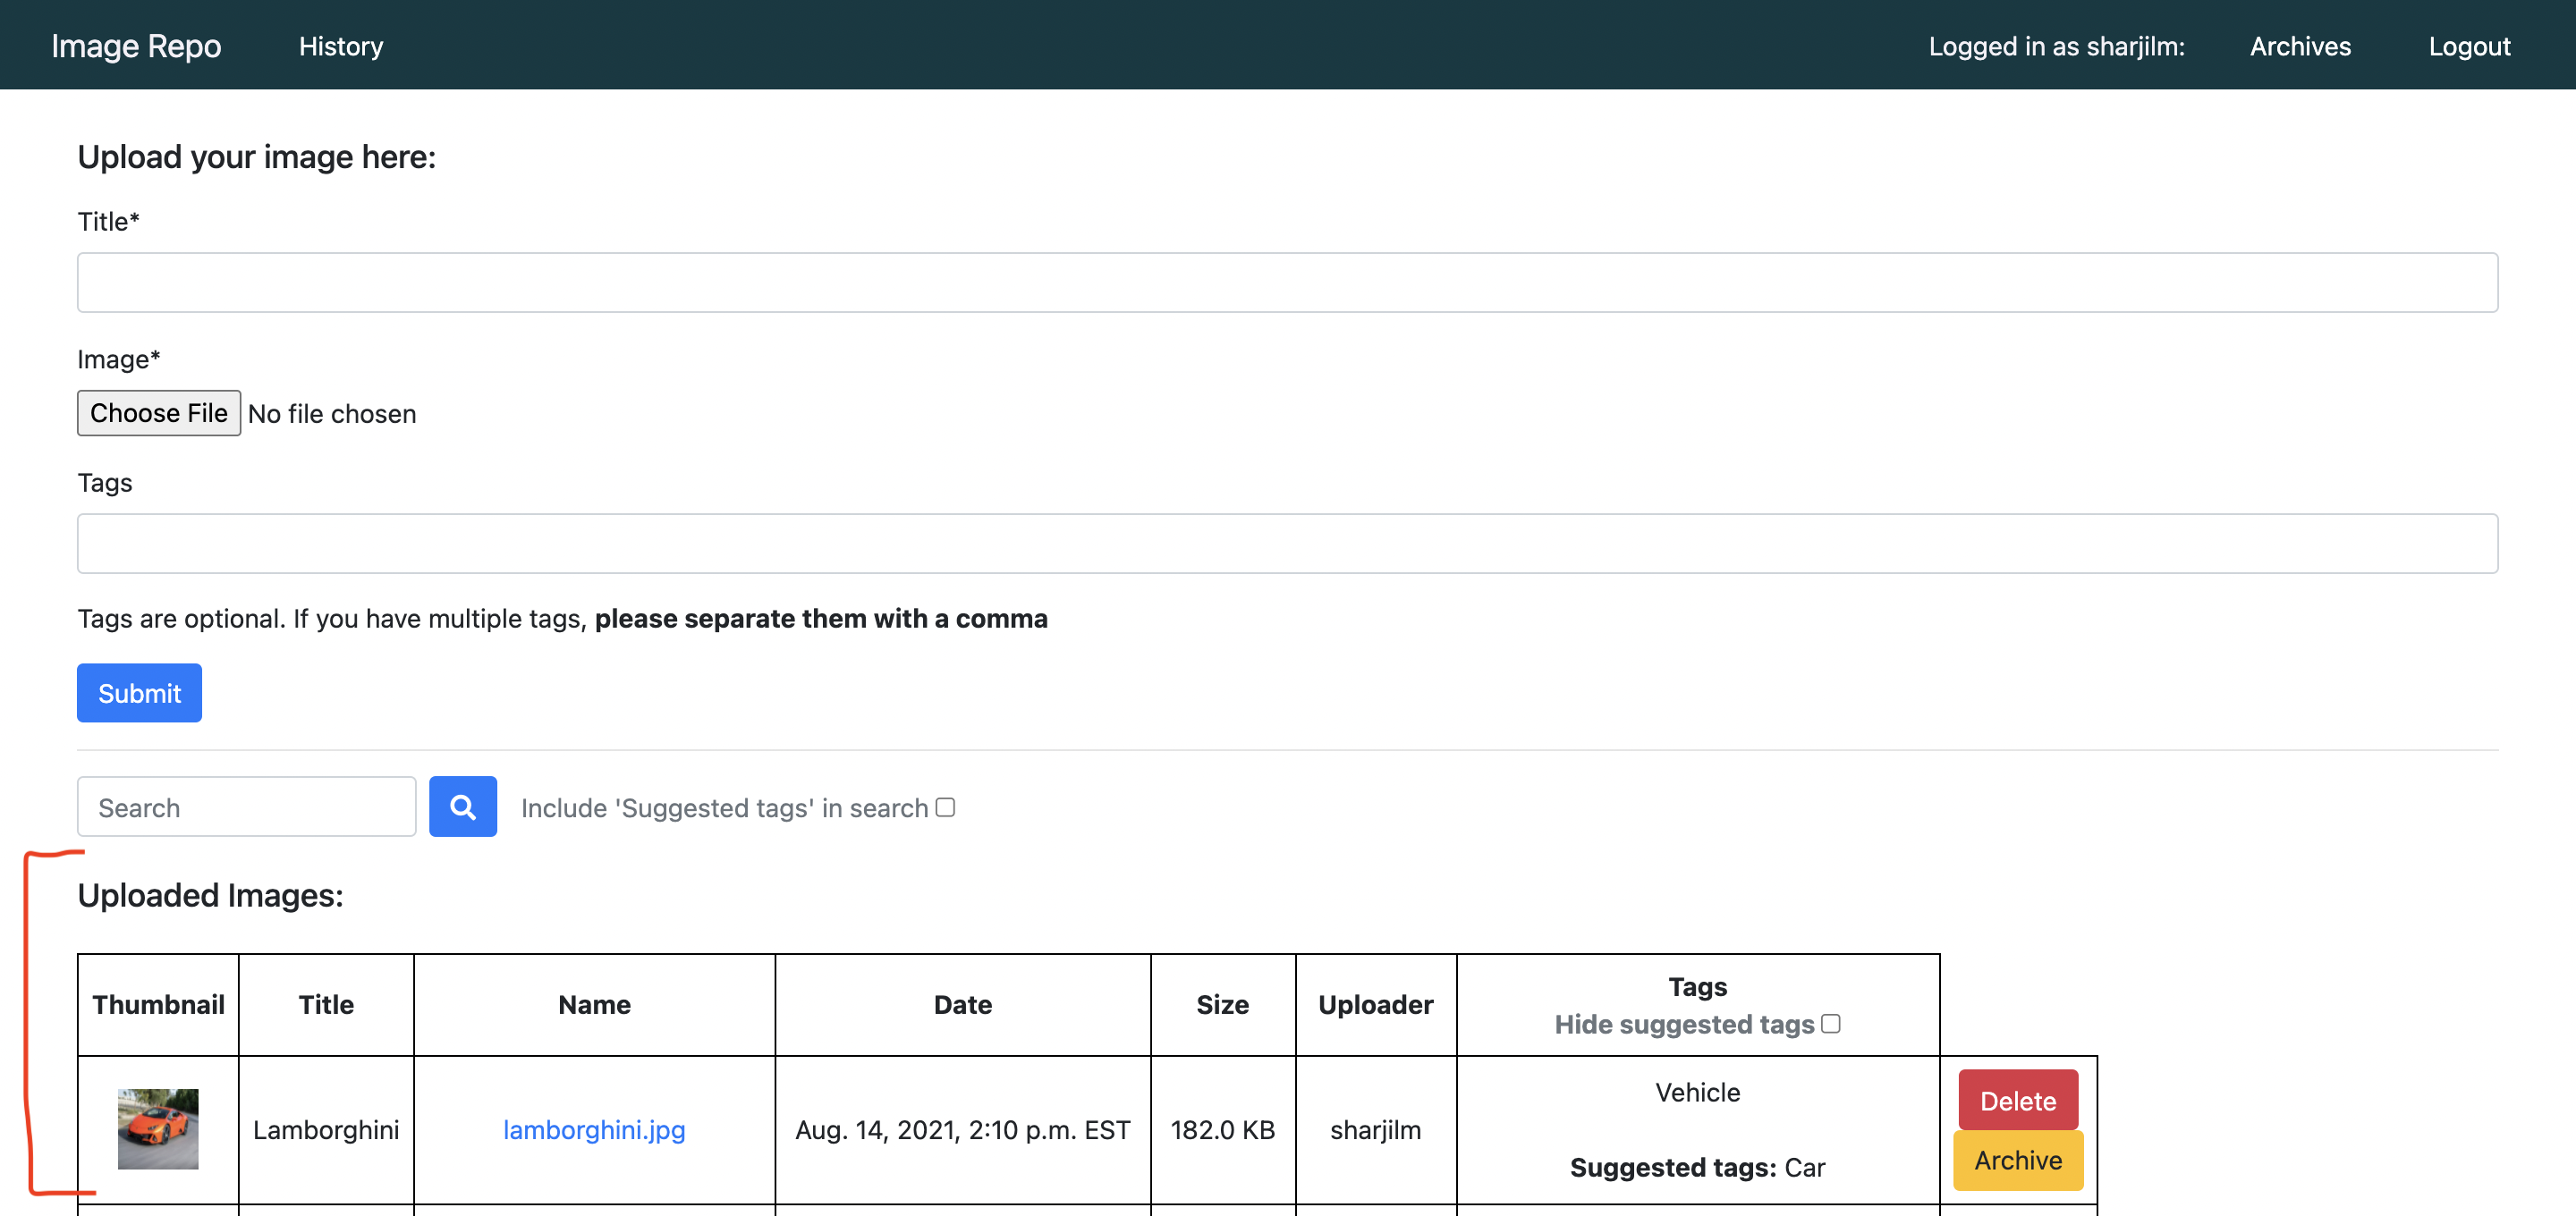Focus the Title input field

coord(1287,282)
